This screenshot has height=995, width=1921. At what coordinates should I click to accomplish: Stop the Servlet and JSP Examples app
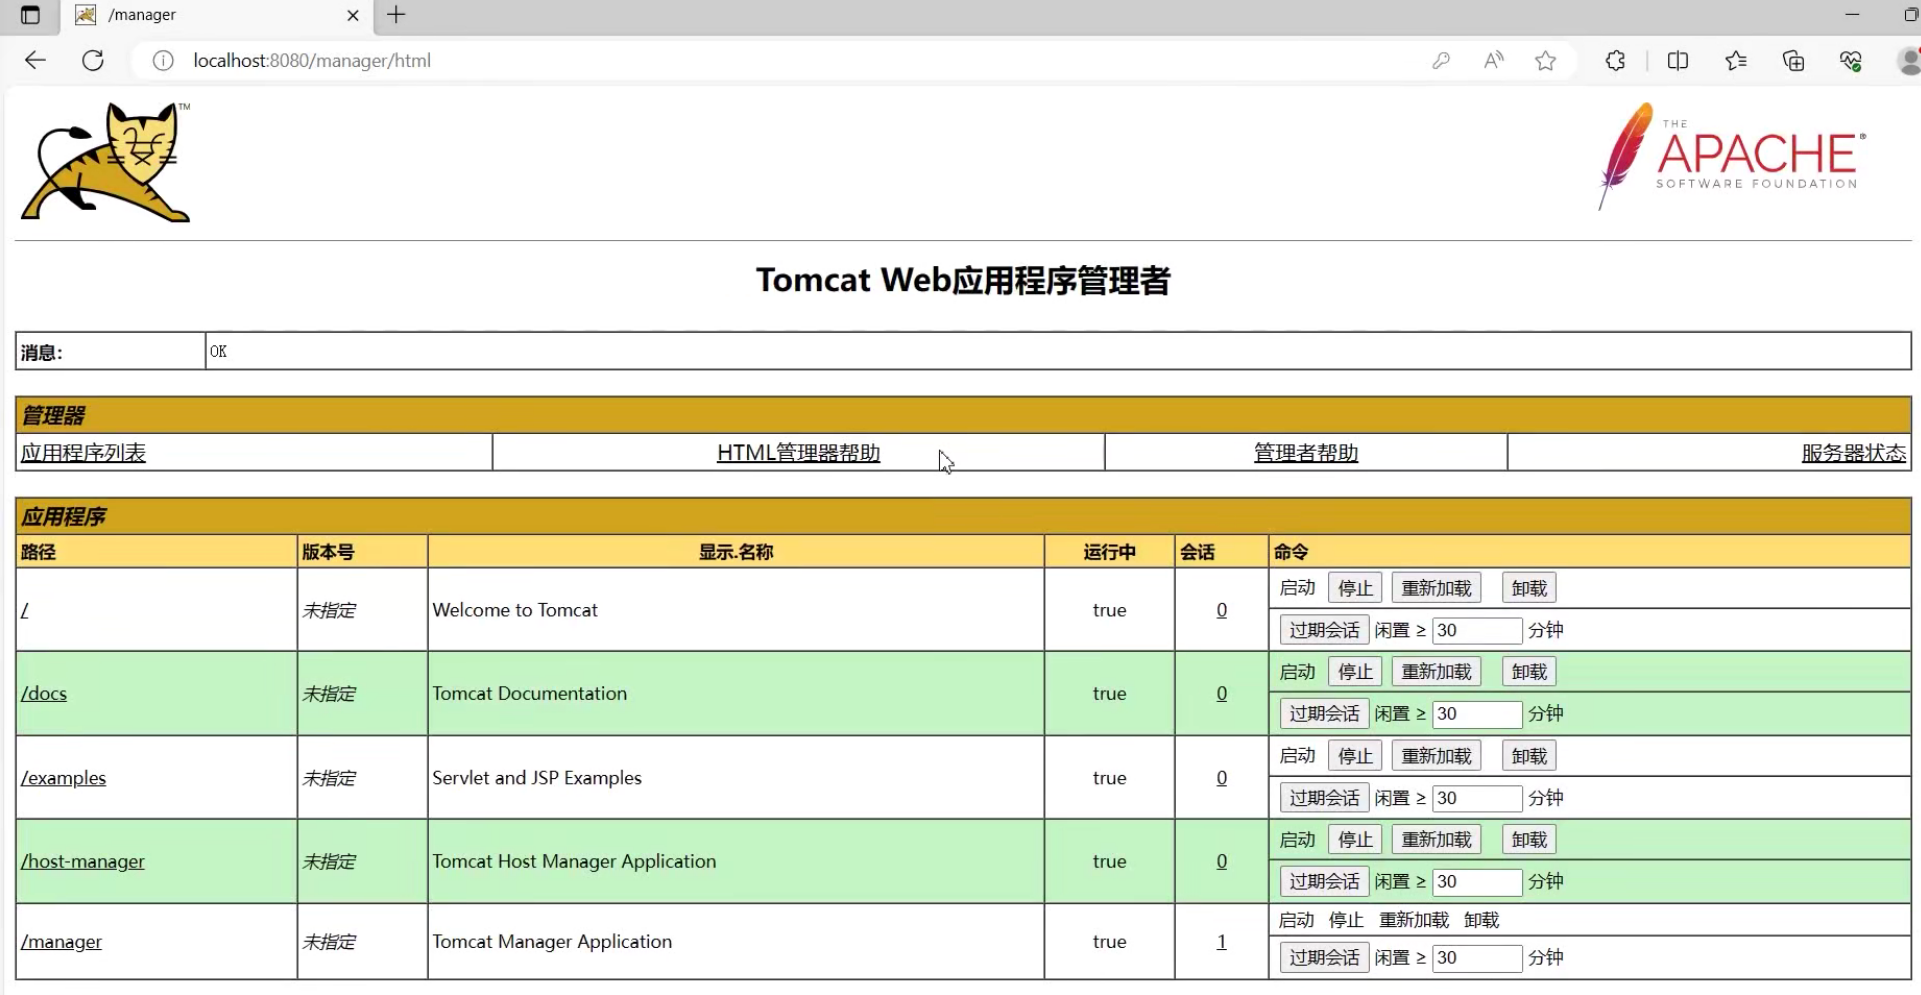1355,756
